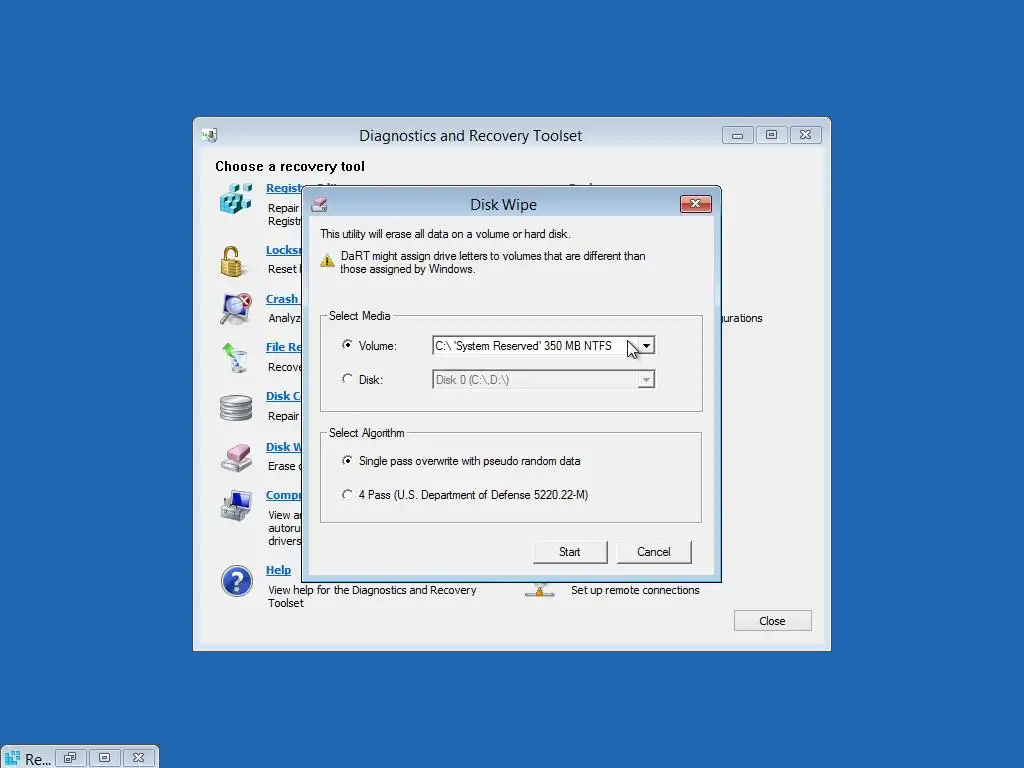This screenshot has width=1024, height=768.
Task: Click the Crash Analyzer magnifier icon
Action: pyautogui.click(x=236, y=309)
